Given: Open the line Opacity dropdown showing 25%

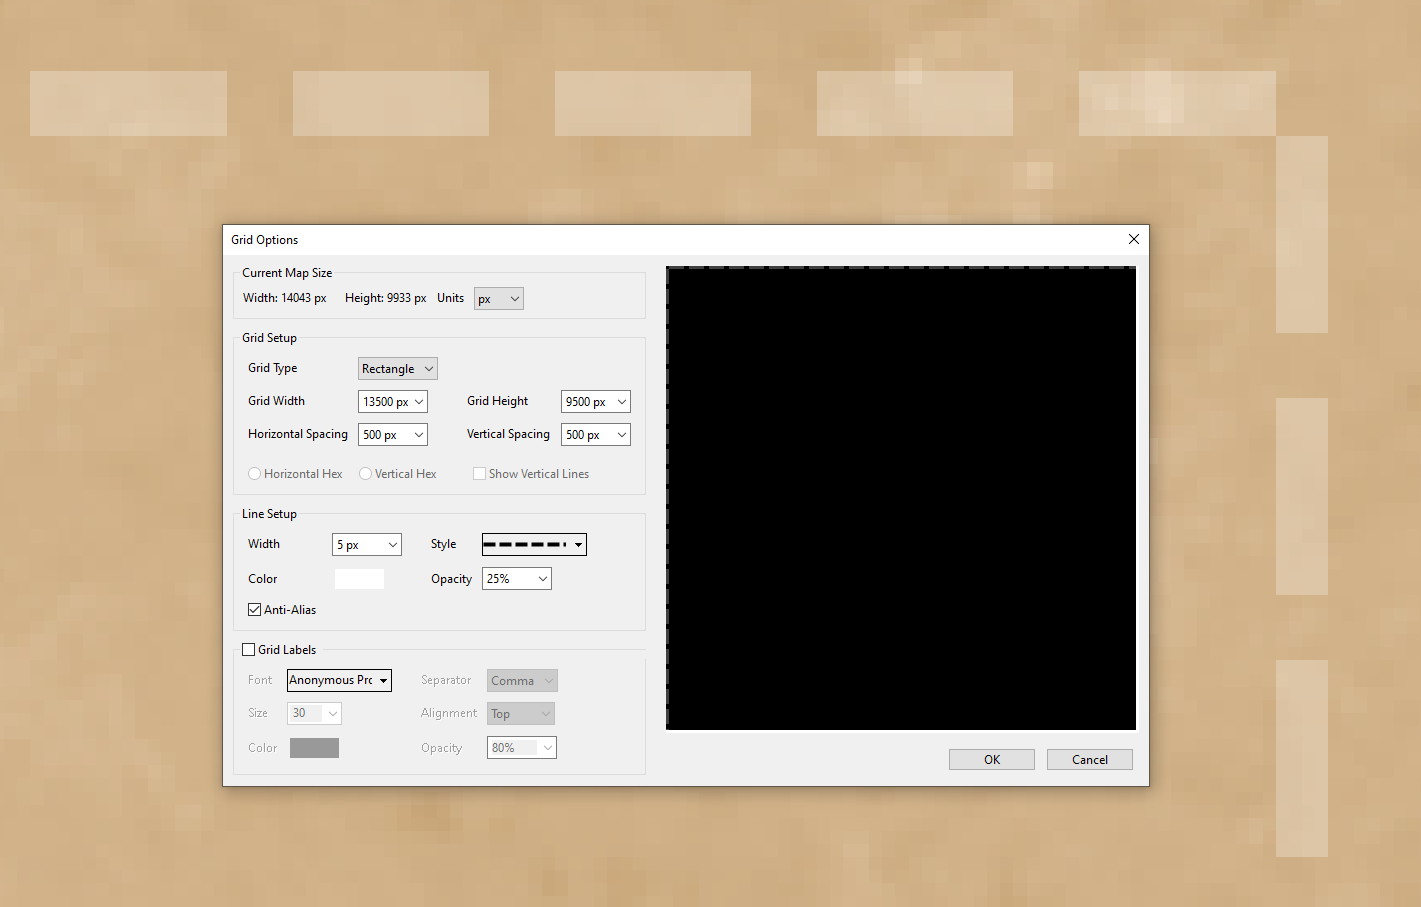Looking at the screenshot, I should click(516, 579).
